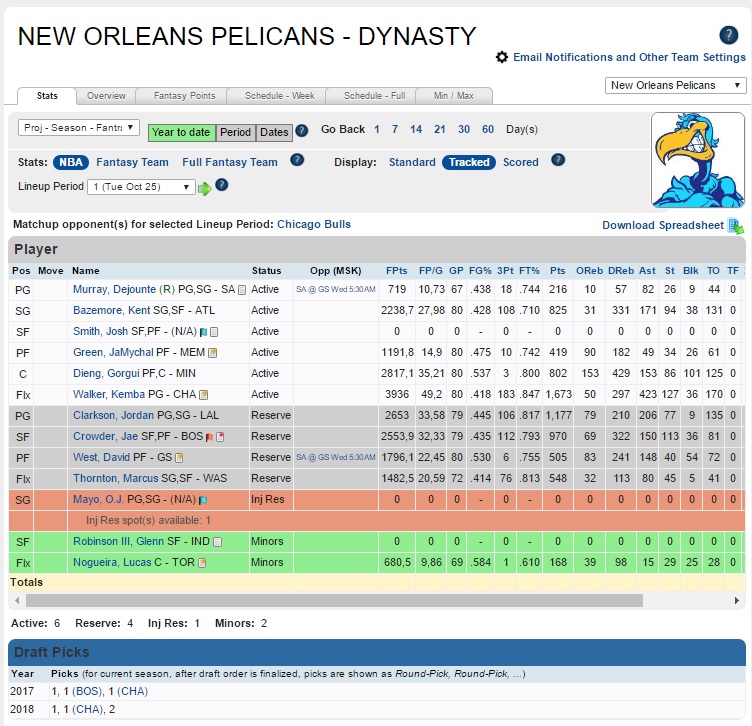Click the Chicago Bulls opponent link

point(314,224)
